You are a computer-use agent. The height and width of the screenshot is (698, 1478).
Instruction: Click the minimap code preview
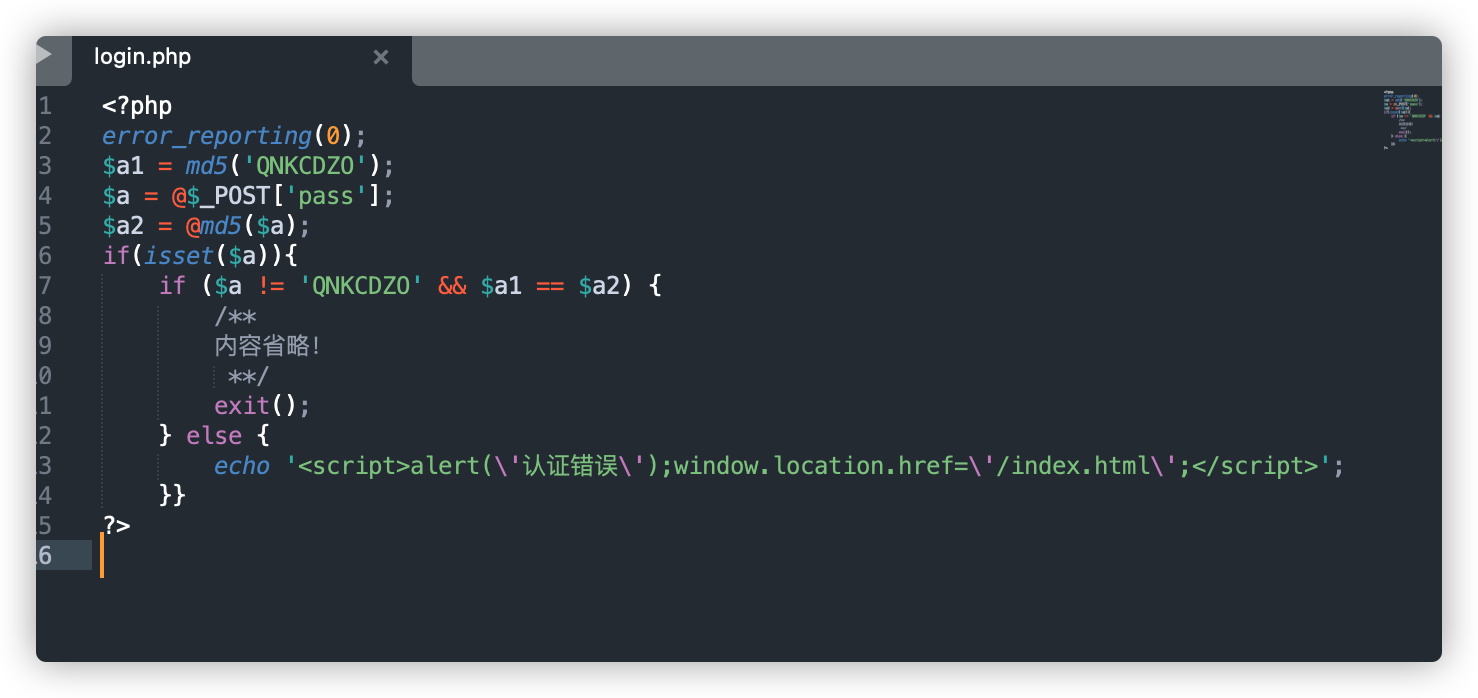[1410, 119]
